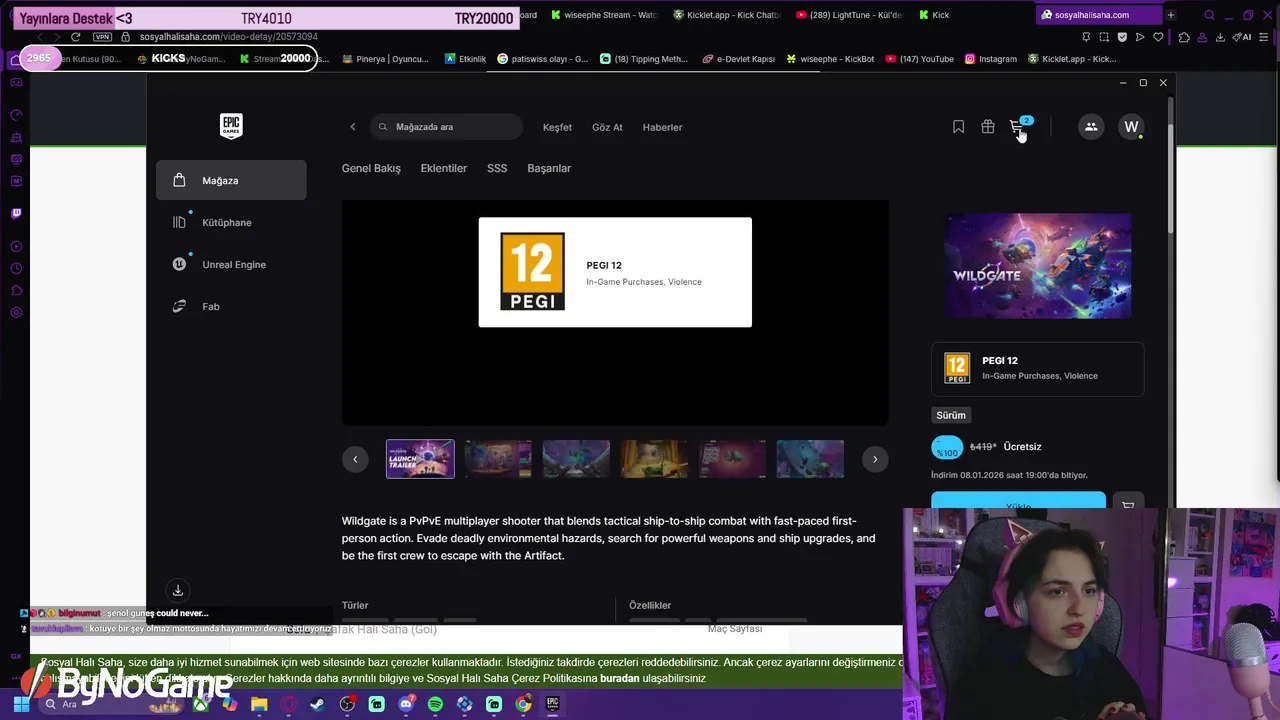This screenshot has height=720, width=1280.
Task: Select the second screenshot thumbnail in carousel
Action: 576,459
